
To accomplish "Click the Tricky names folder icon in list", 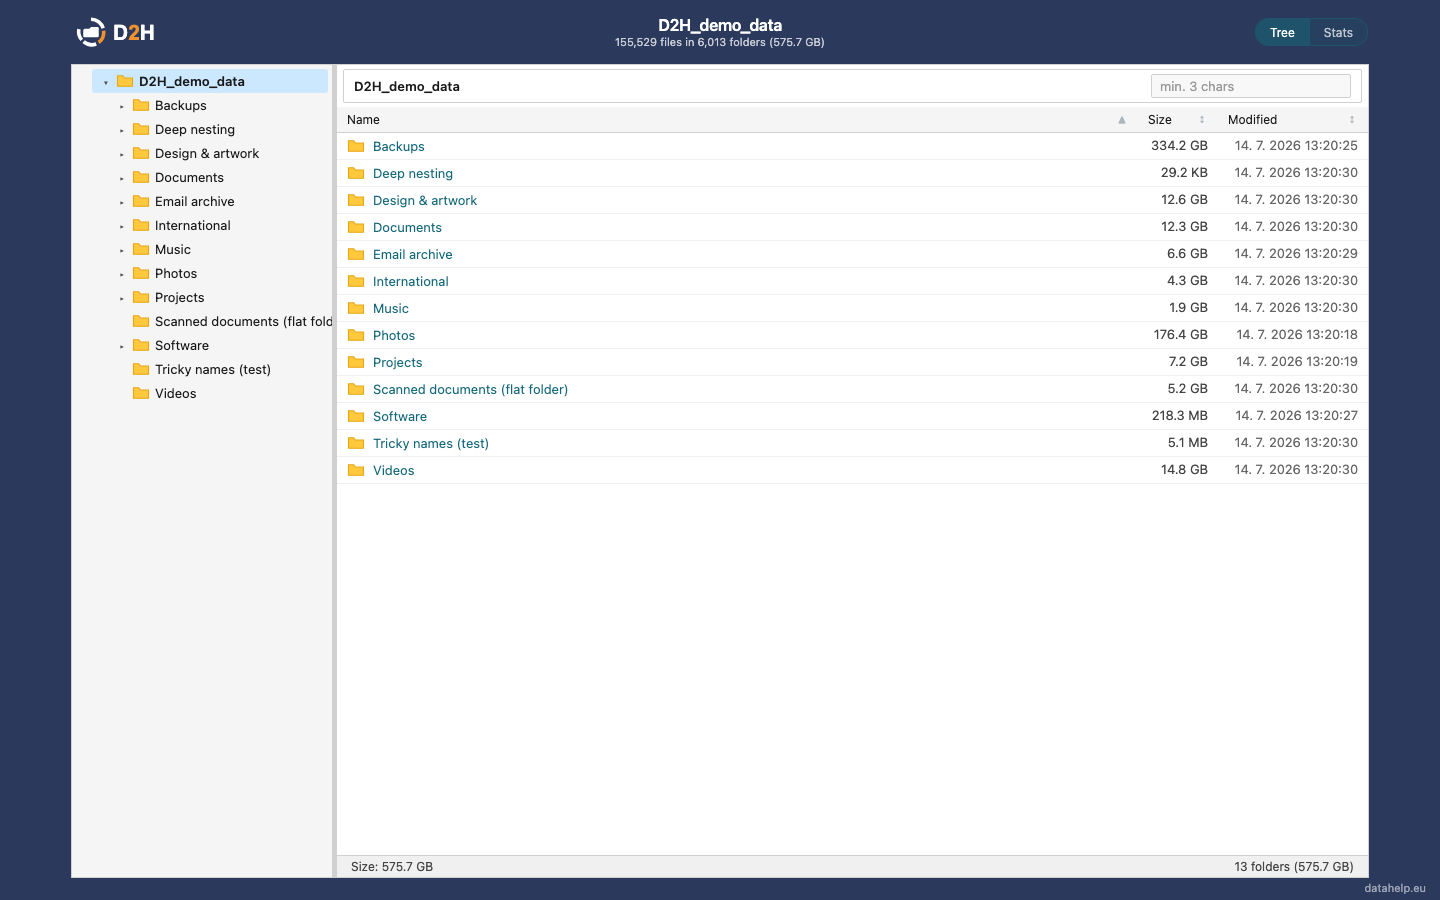I will click(356, 443).
